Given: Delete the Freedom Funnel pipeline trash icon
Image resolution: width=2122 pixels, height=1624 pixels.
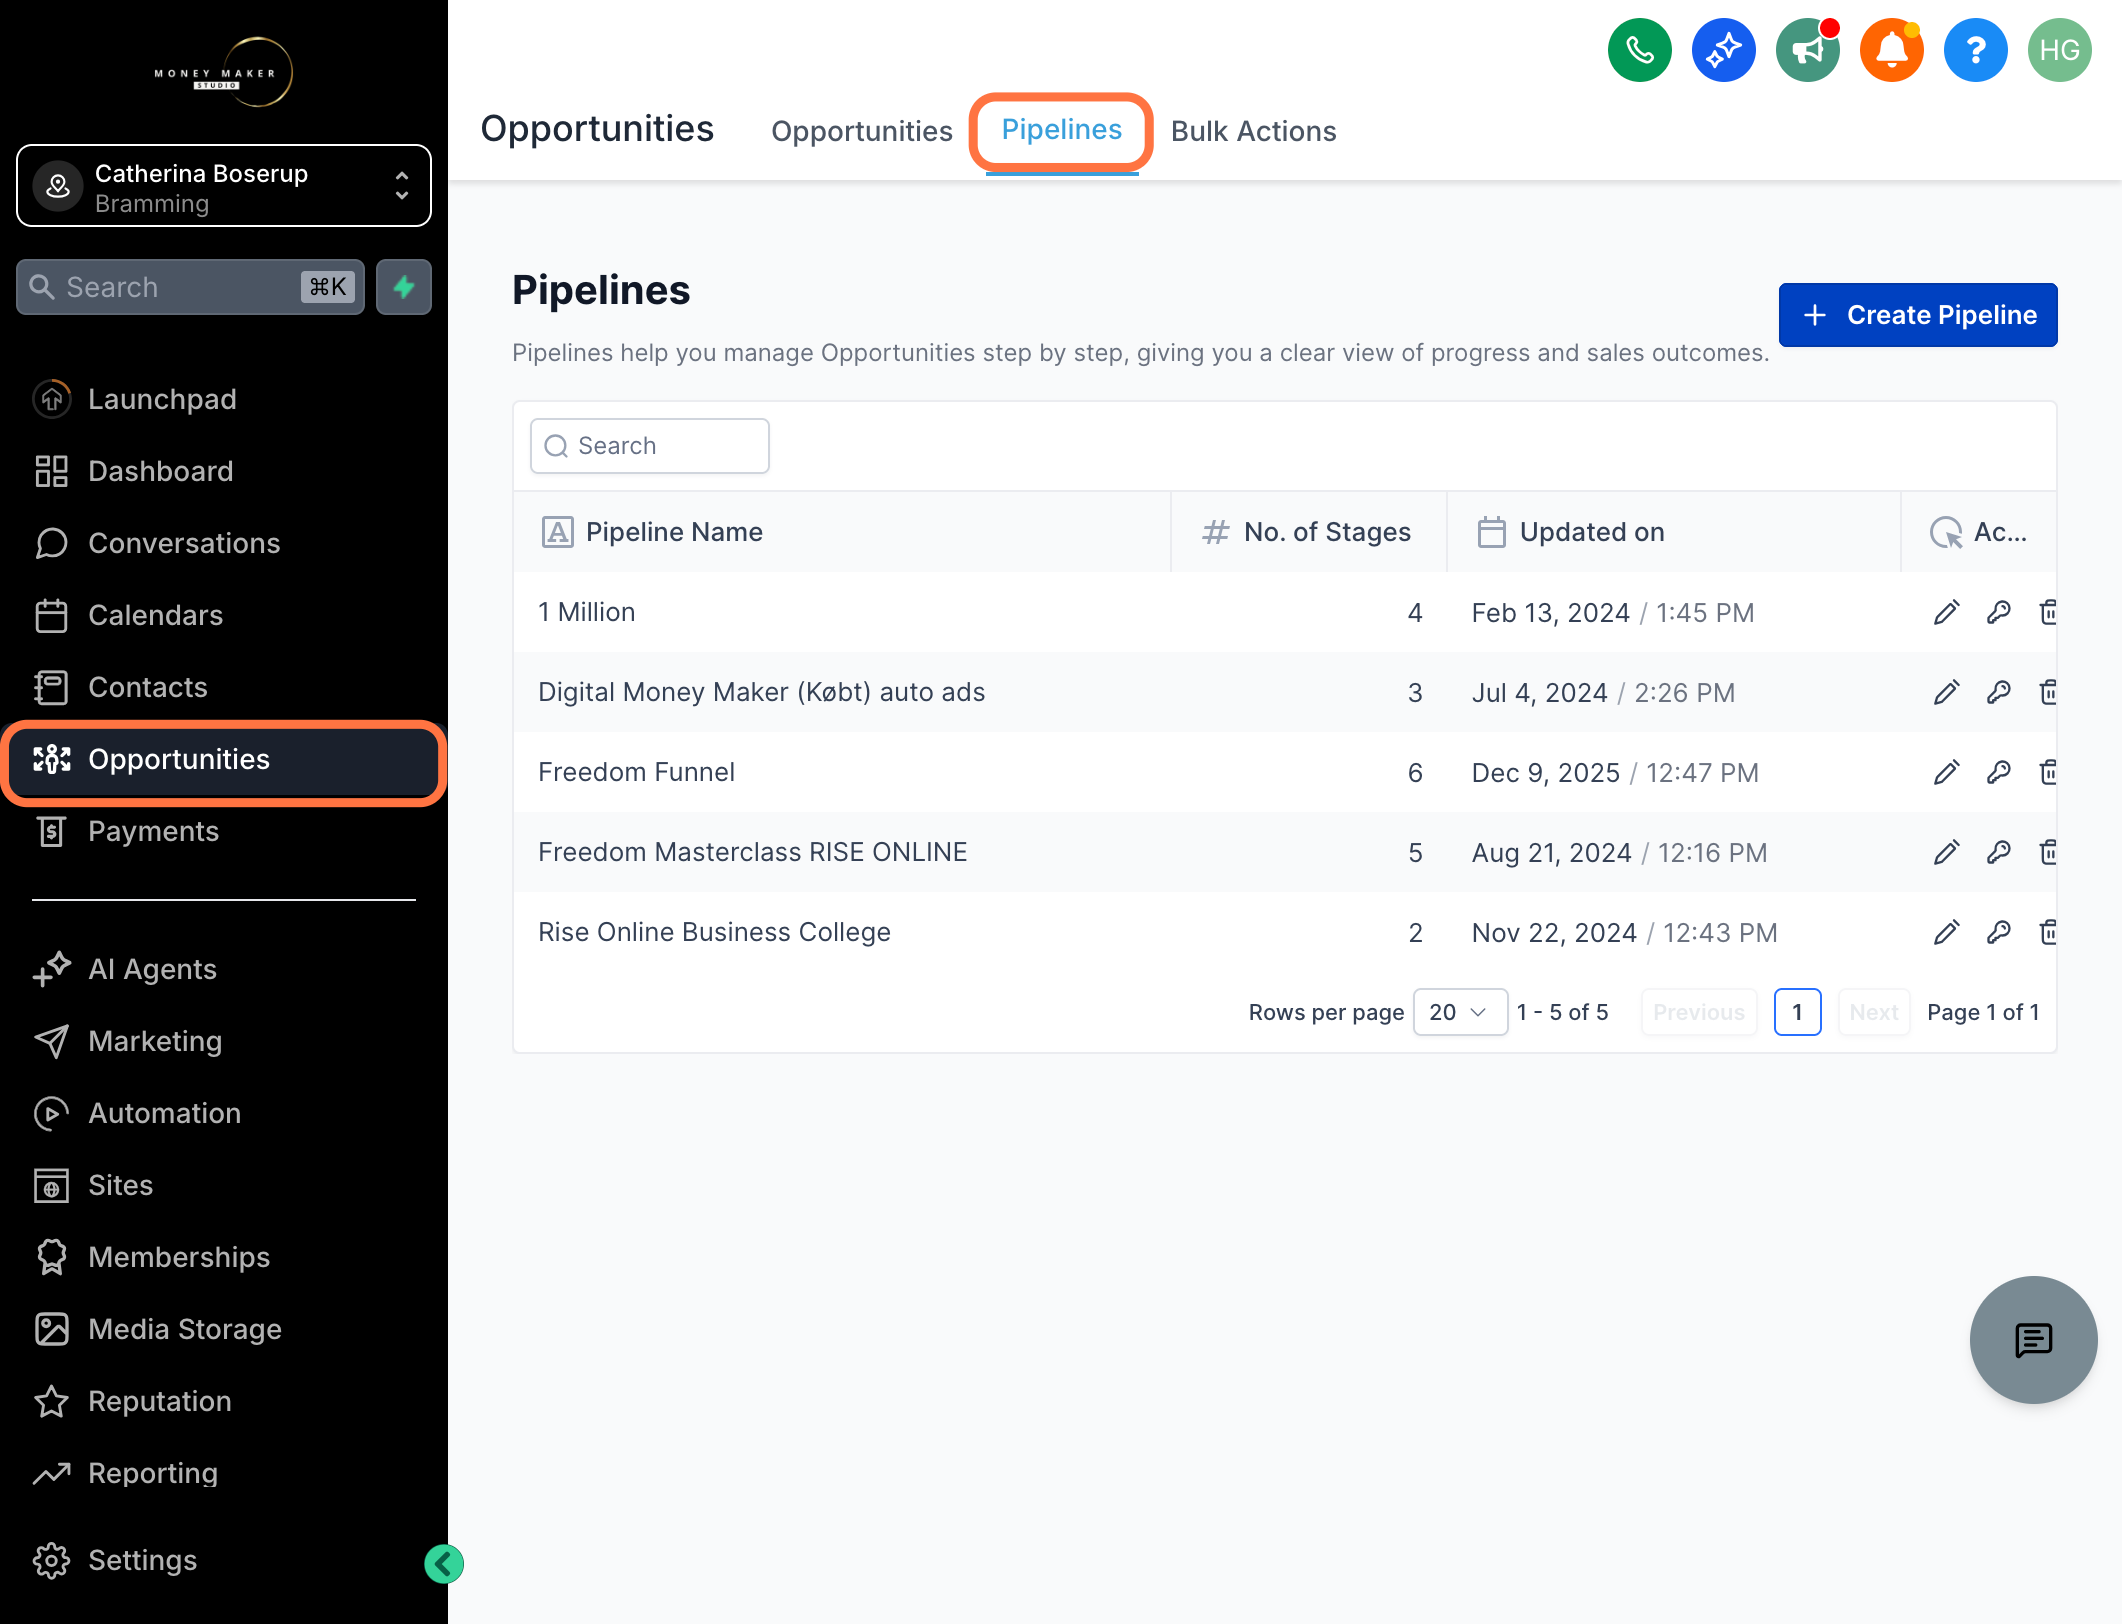Looking at the screenshot, I should pyautogui.click(x=2047, y=772).
